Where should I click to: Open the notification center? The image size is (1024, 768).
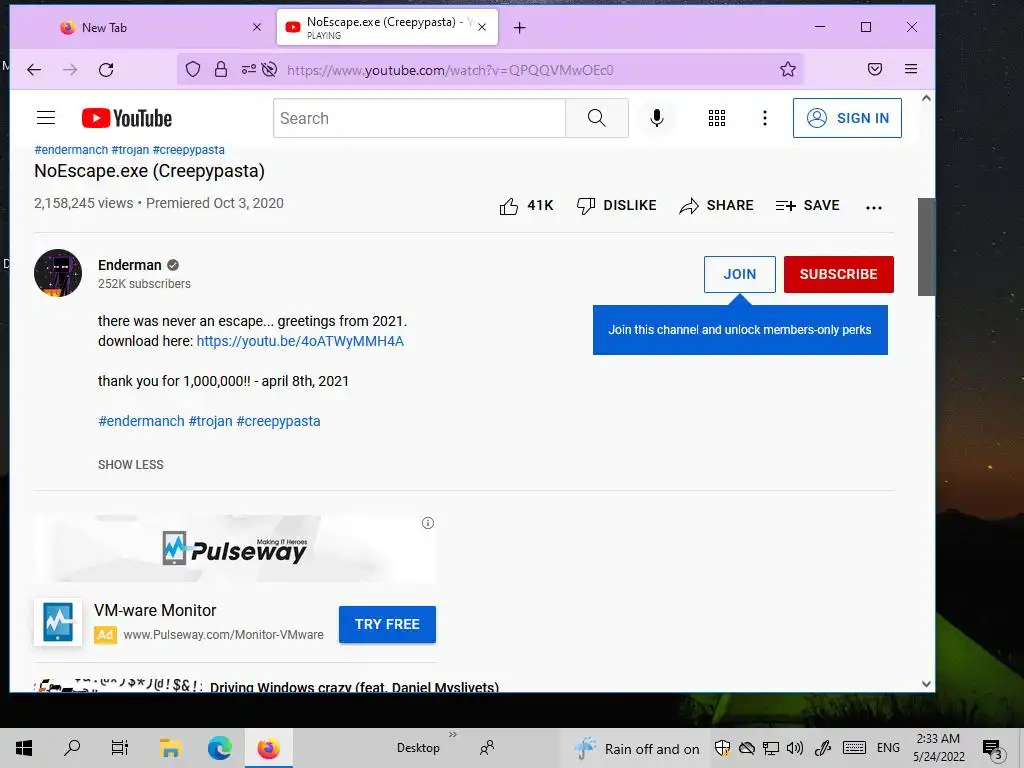pos(993,748)
